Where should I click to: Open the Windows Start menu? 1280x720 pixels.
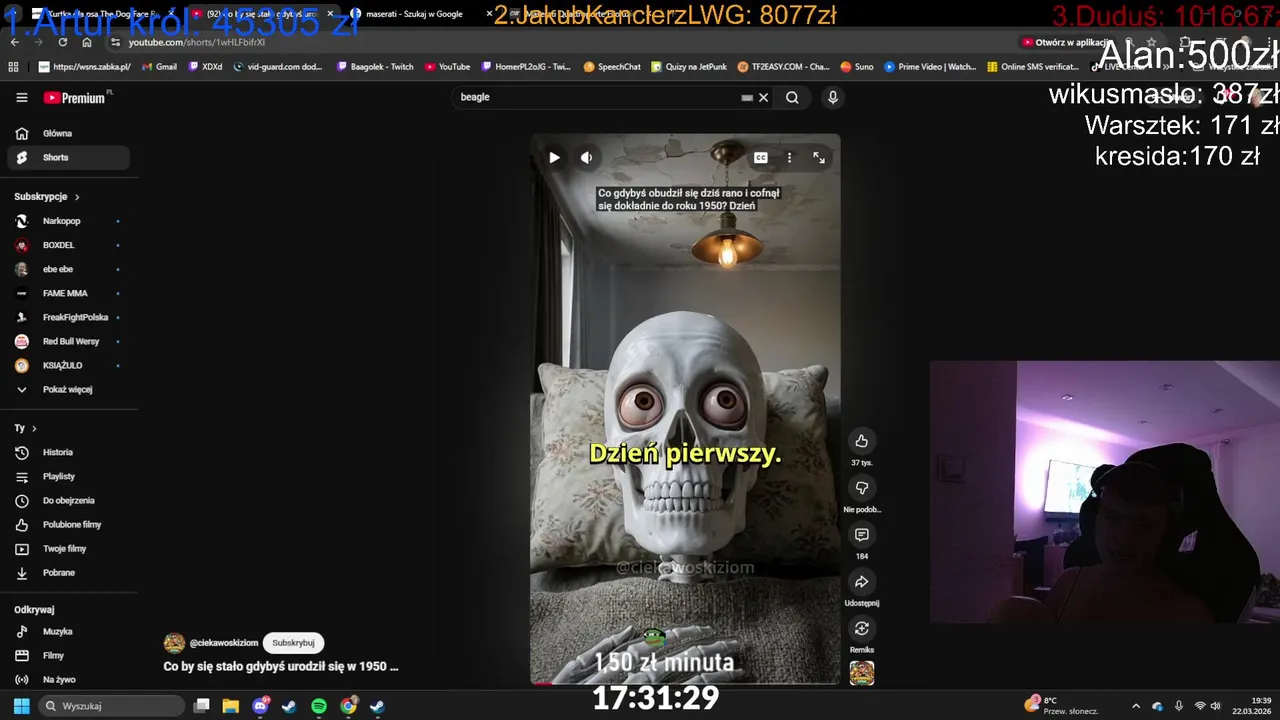point(21,706)
